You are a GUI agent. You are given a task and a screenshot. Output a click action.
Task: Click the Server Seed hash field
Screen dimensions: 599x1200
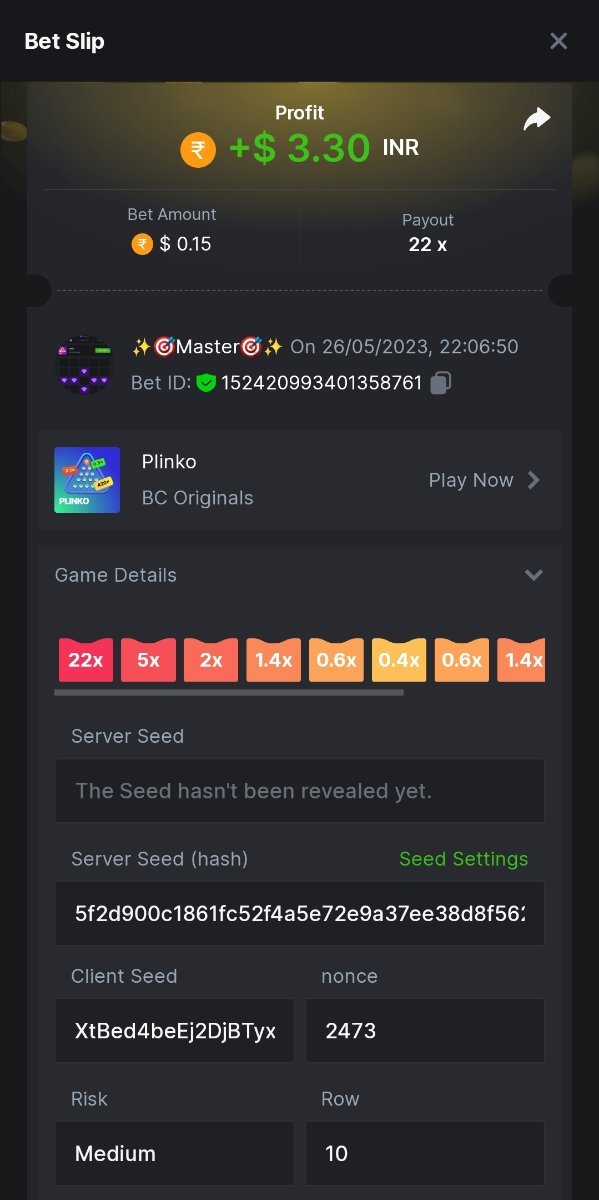(299, 913)
